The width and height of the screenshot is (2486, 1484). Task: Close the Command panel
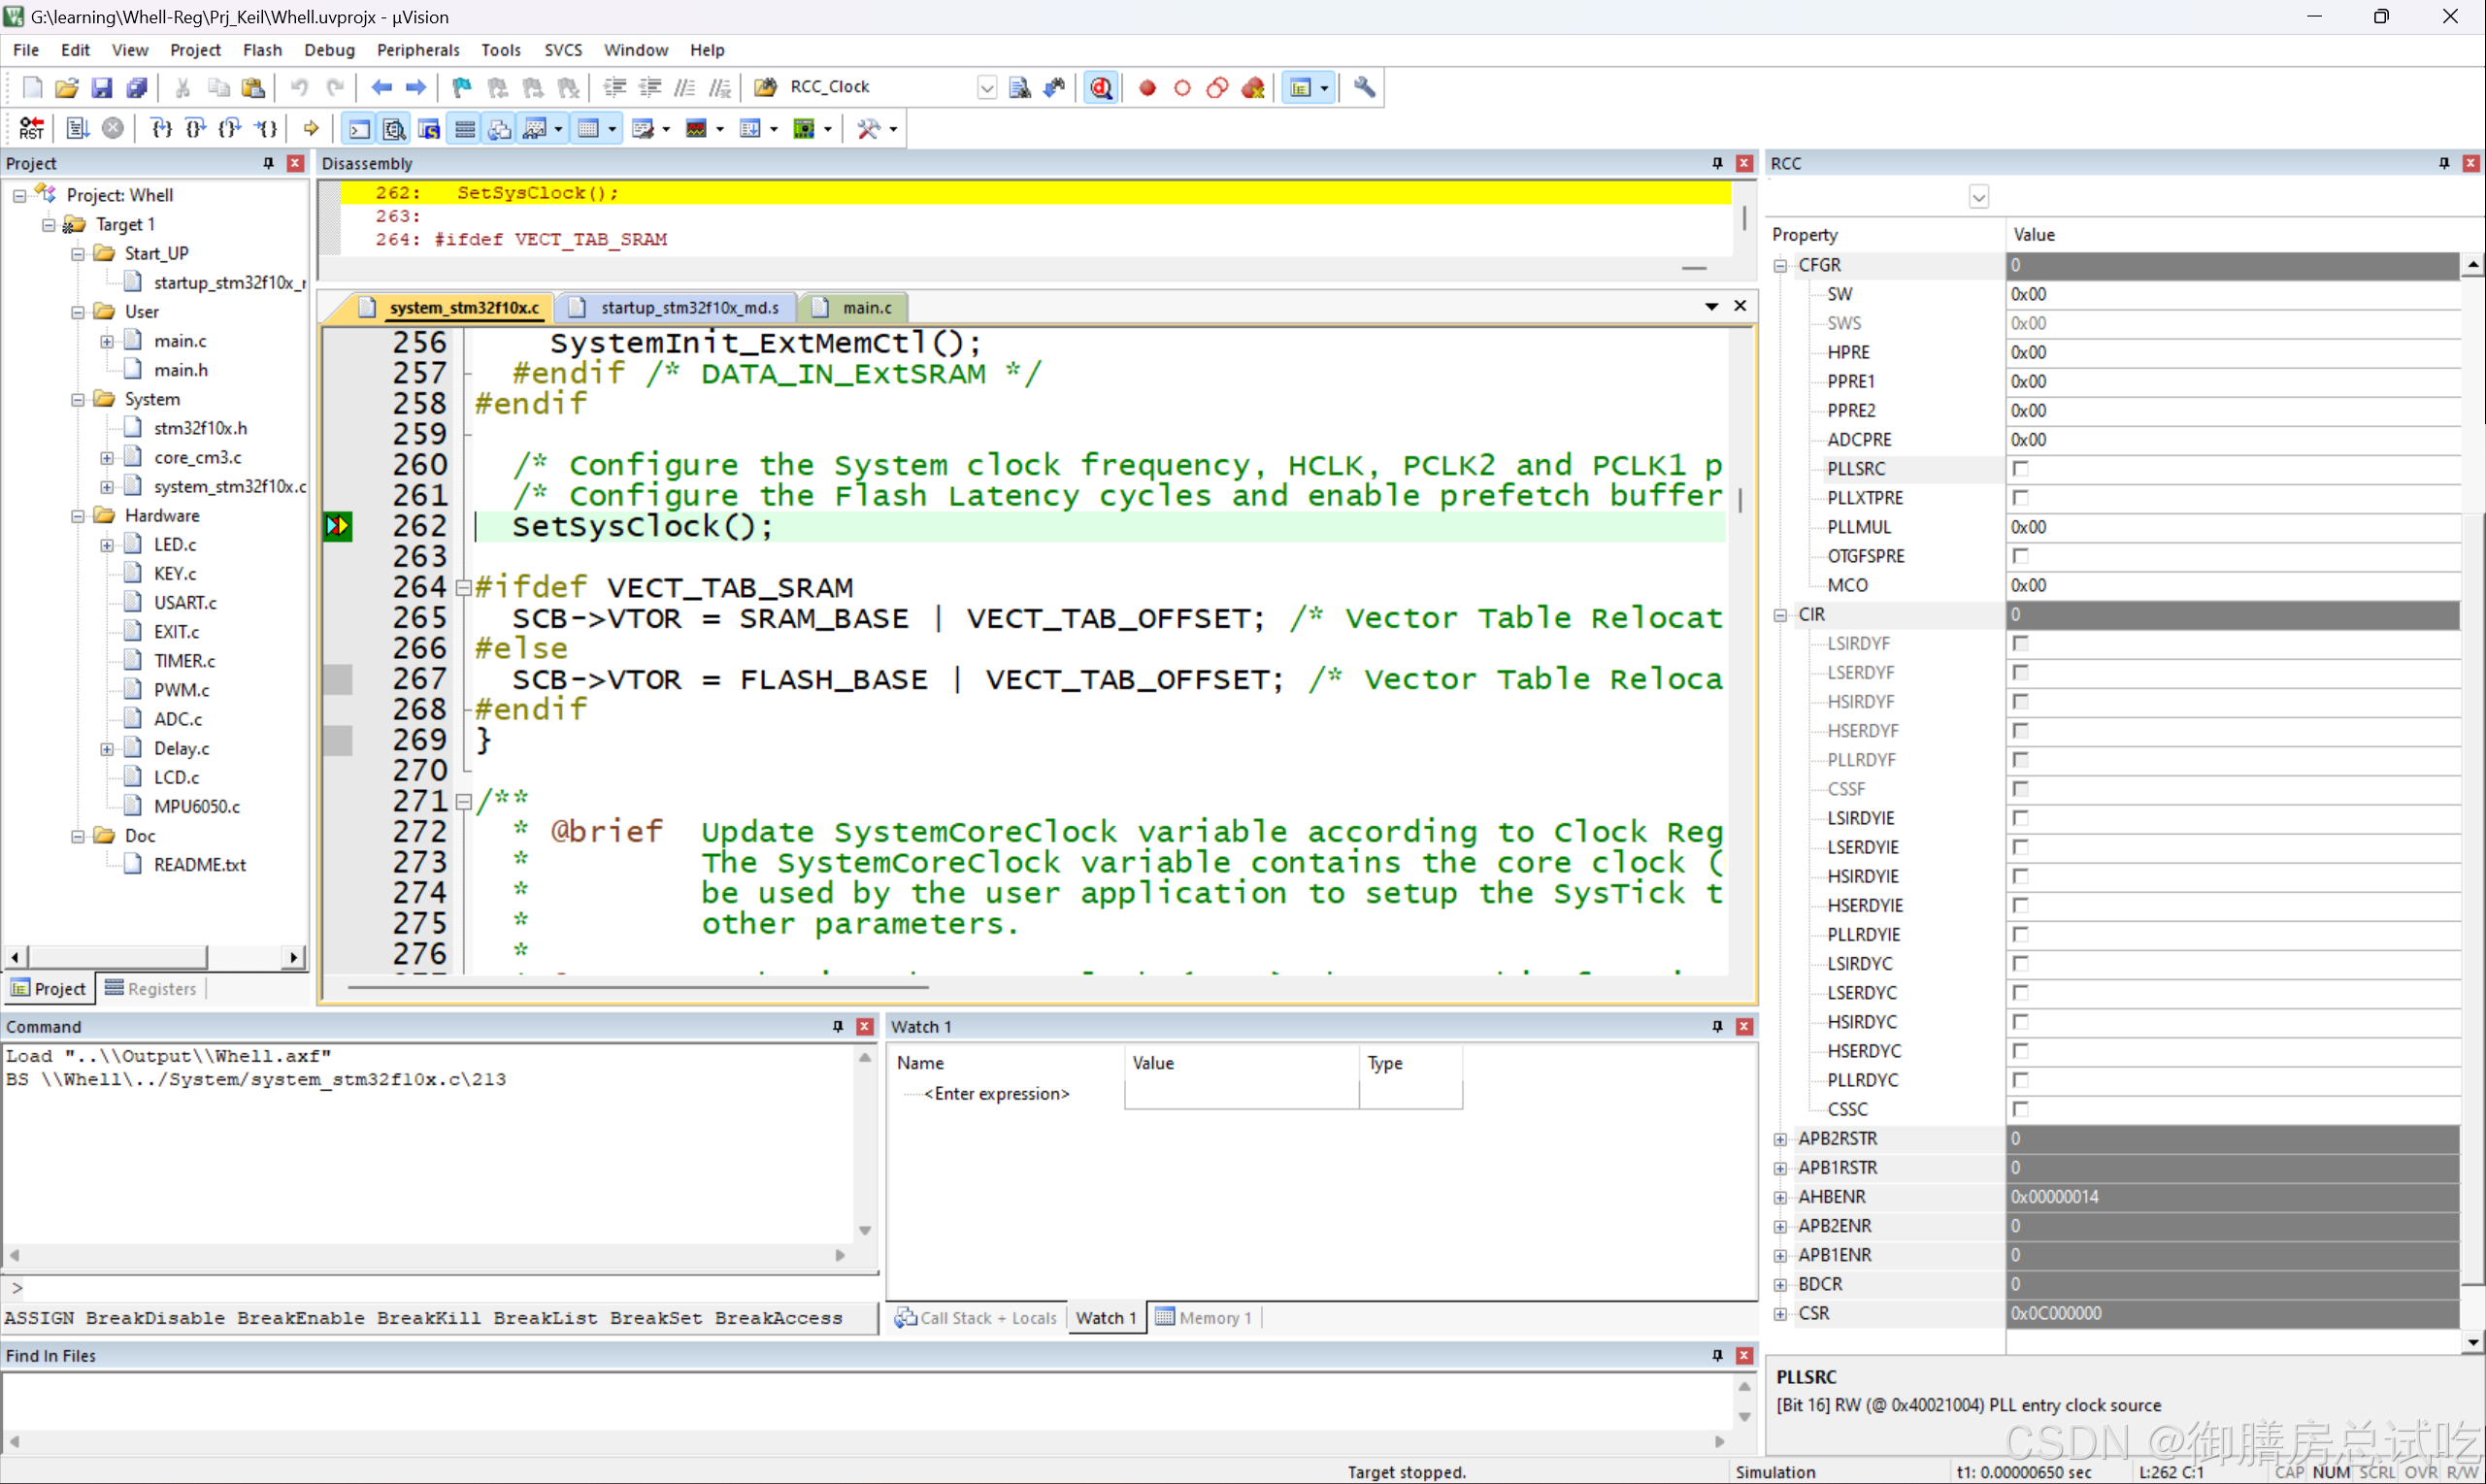[x=865, y=1026]
